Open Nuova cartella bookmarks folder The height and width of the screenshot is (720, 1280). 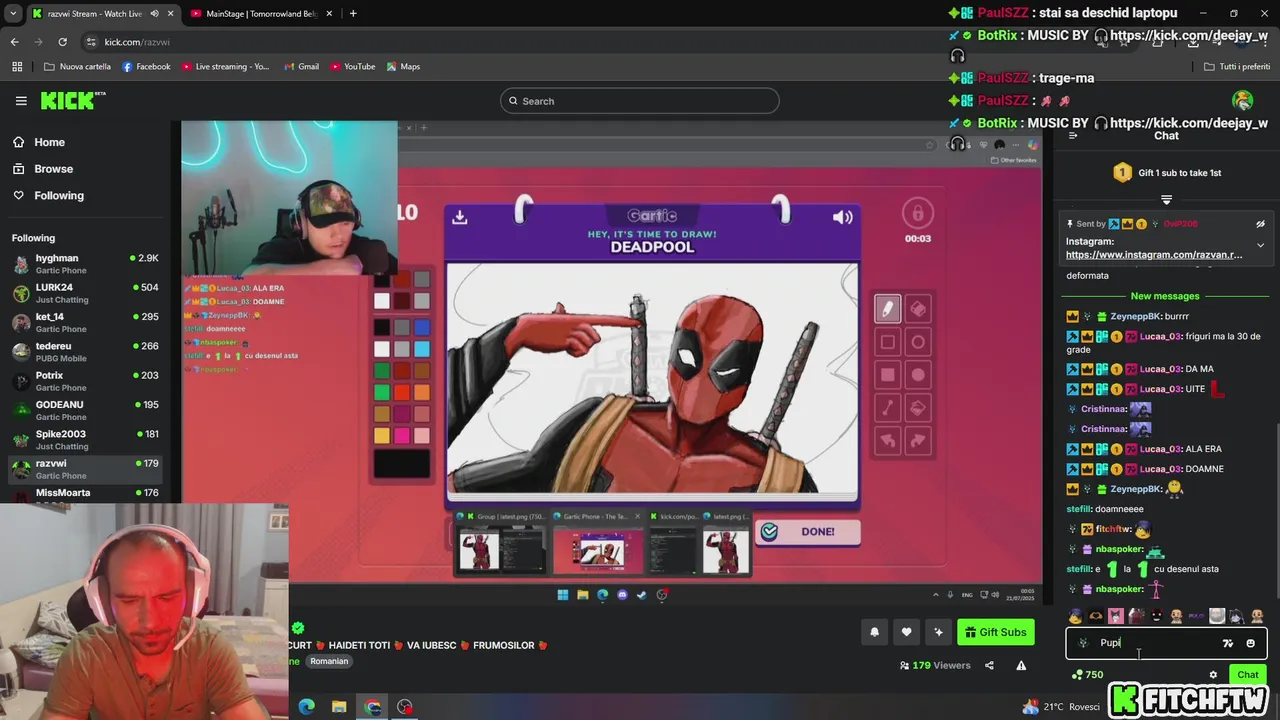(78, 66)
